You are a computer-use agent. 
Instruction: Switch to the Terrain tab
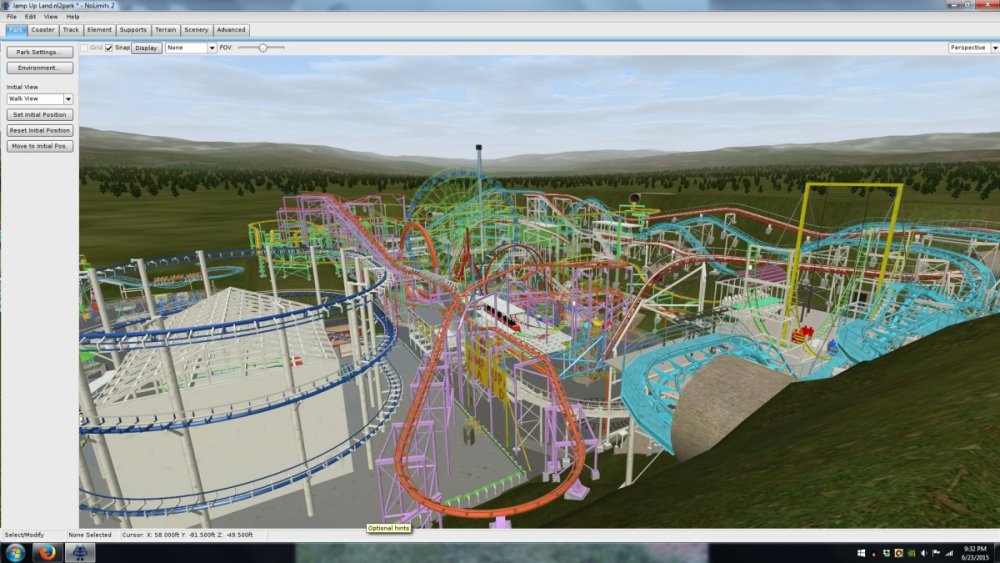[165, 30]
